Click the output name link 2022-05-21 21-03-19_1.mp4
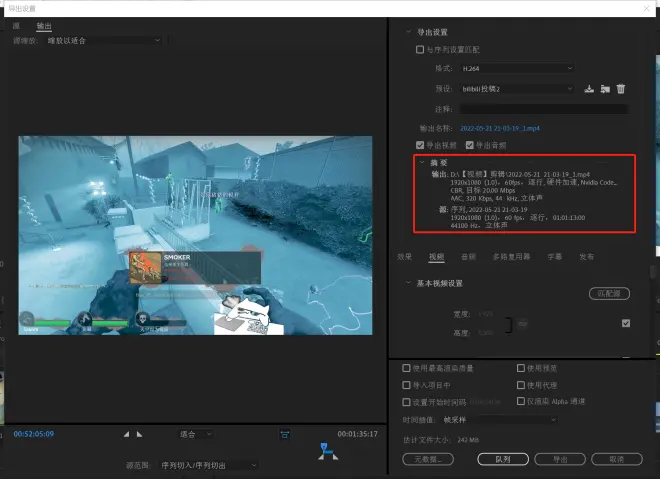 tap(500, 128)
